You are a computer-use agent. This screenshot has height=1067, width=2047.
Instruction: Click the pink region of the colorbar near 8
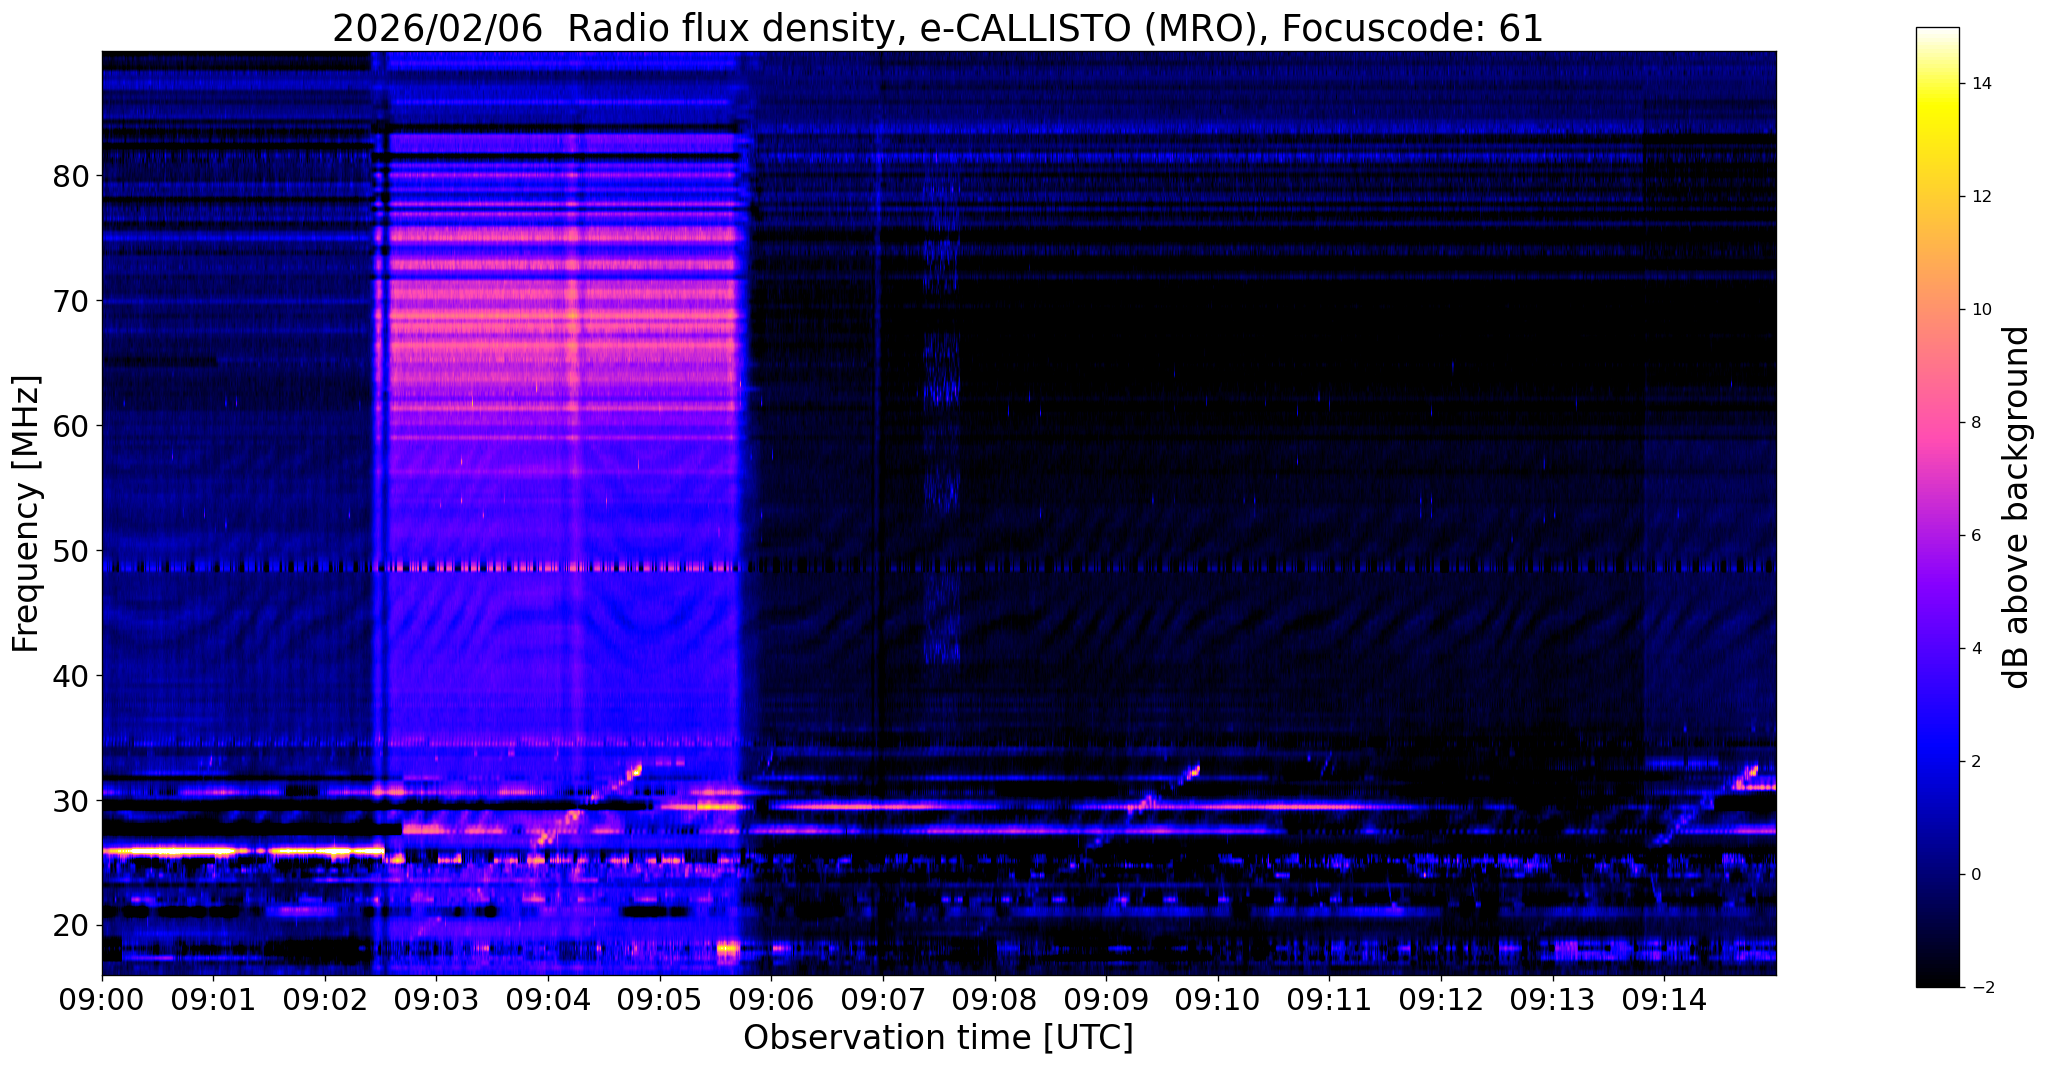[1937, 423]
